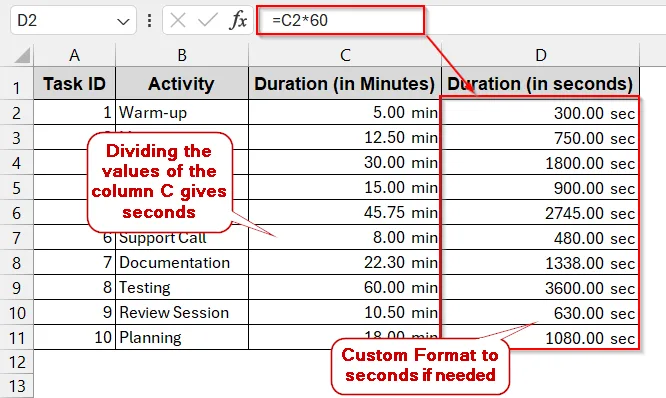Click the Name Box showing D2
This screenshot has width=666, height=398.
coord(73,20)
